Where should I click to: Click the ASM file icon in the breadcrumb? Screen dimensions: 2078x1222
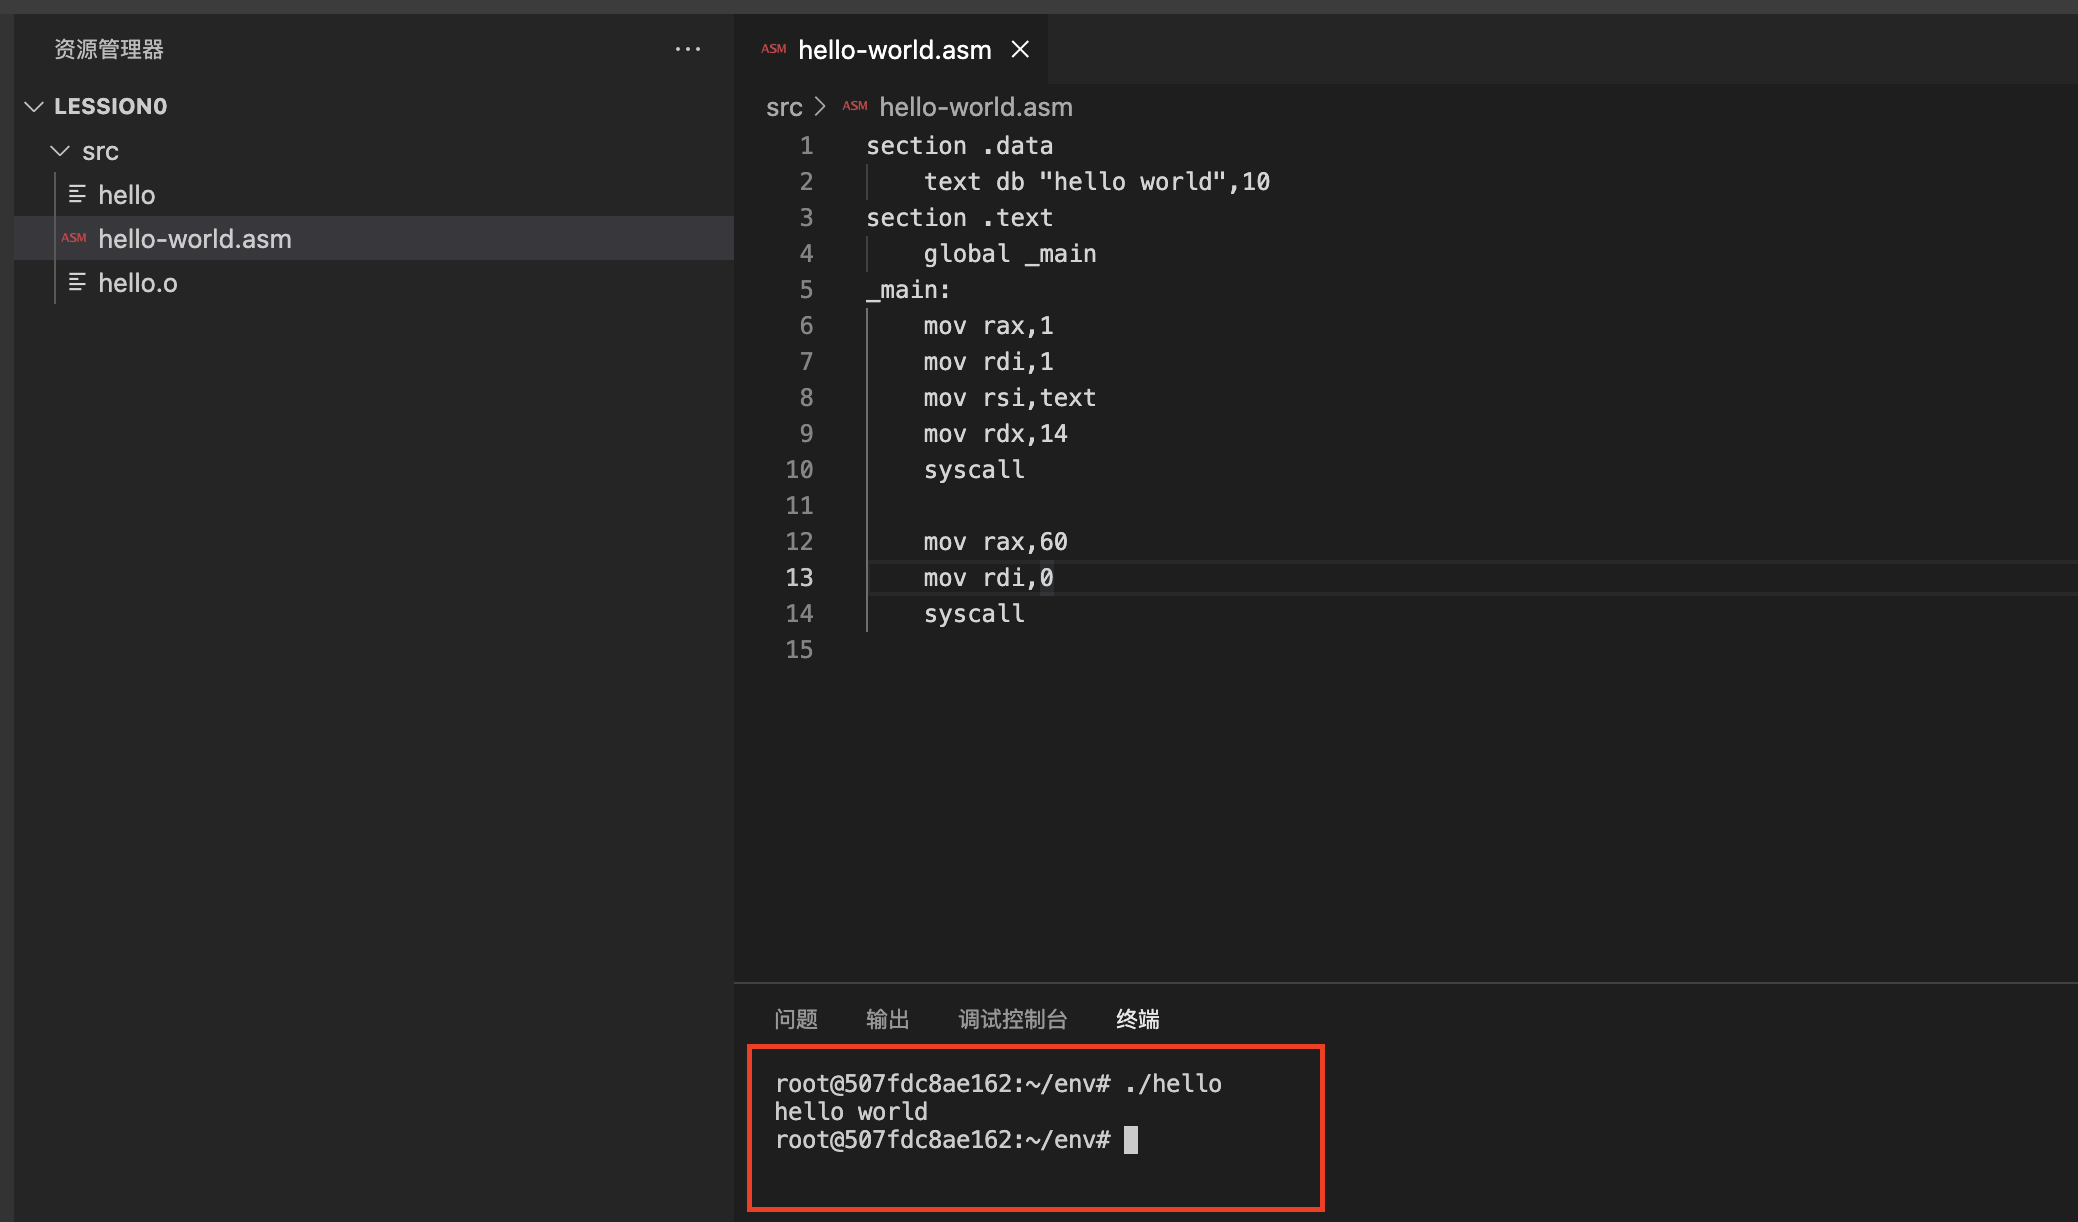coord(855,106)
